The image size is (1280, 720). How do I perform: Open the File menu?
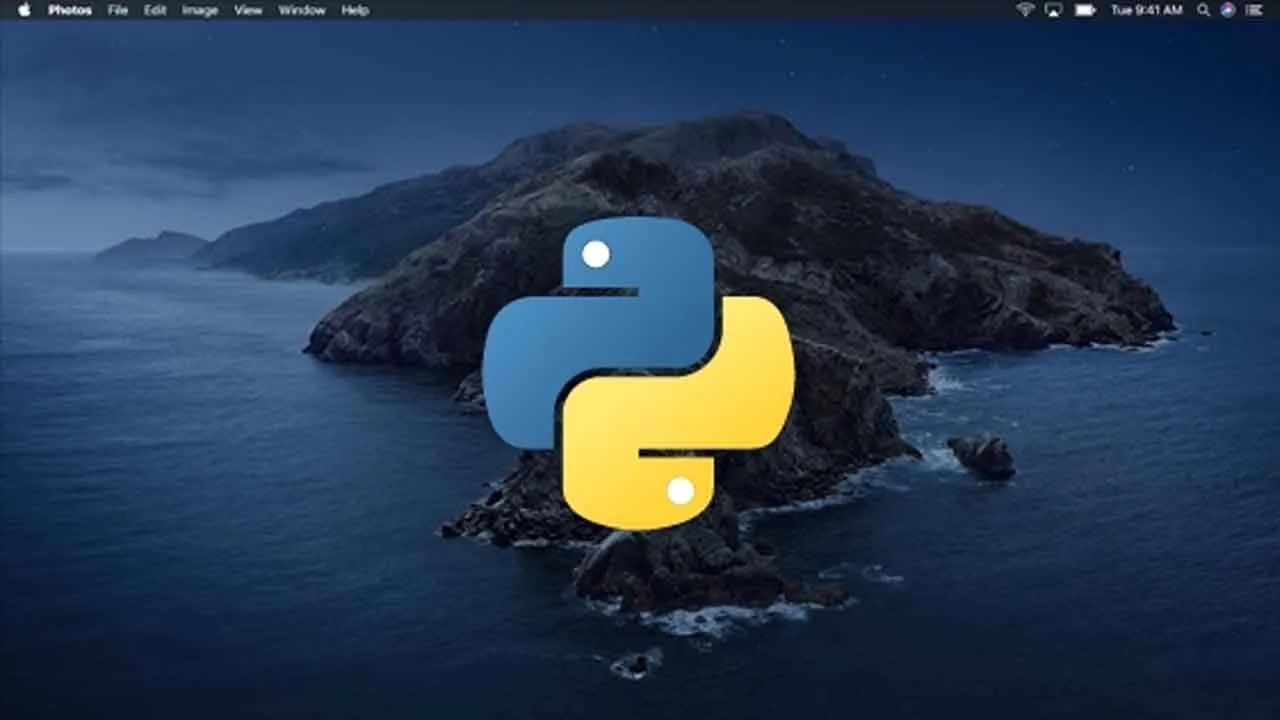coord(118,10)
